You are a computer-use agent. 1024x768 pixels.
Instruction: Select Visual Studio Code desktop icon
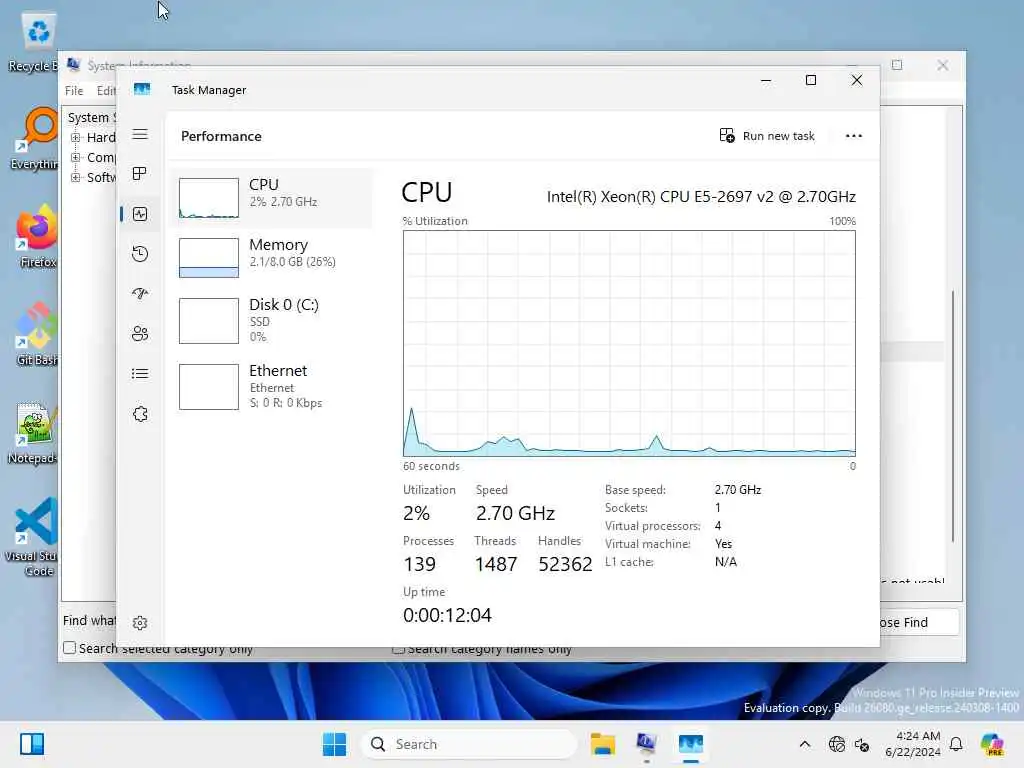coord(31,537)
